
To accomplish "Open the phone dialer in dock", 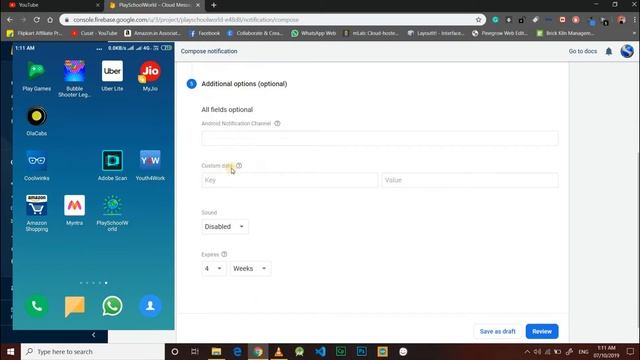I will (x=36, y=306).
